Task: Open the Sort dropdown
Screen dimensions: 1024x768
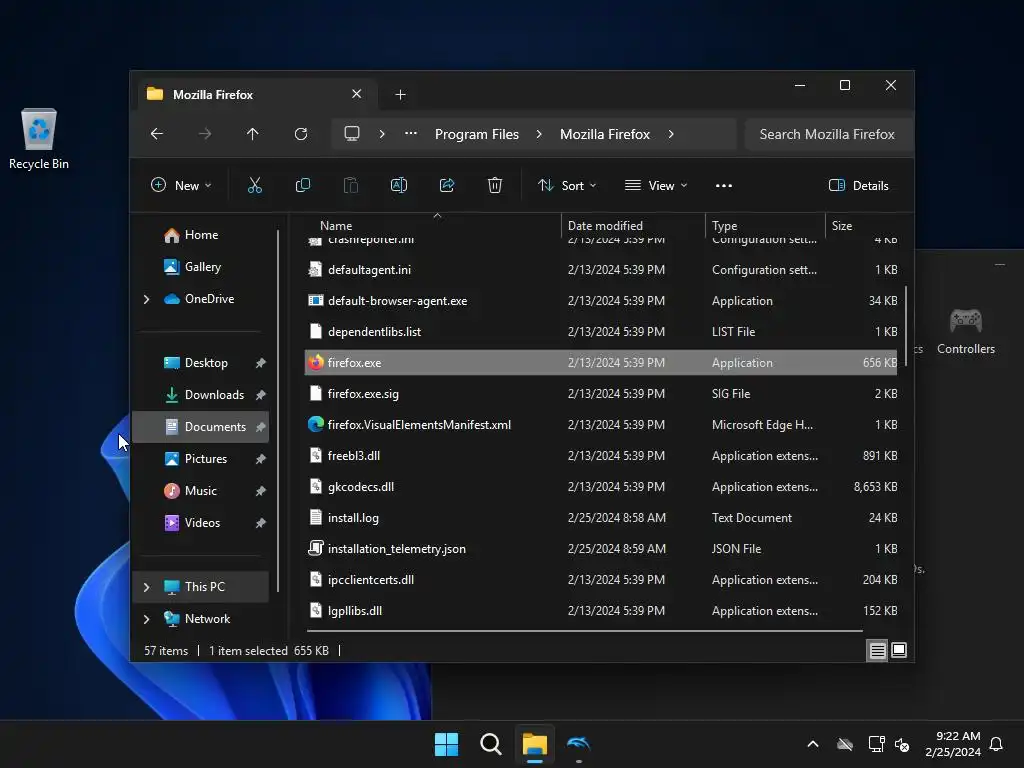Action: coord(567,185)
